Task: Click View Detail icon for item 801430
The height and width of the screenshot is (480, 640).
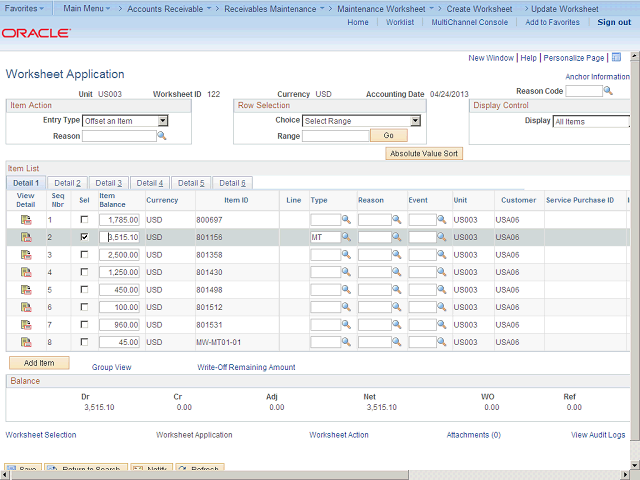Action: coord(25,272)
